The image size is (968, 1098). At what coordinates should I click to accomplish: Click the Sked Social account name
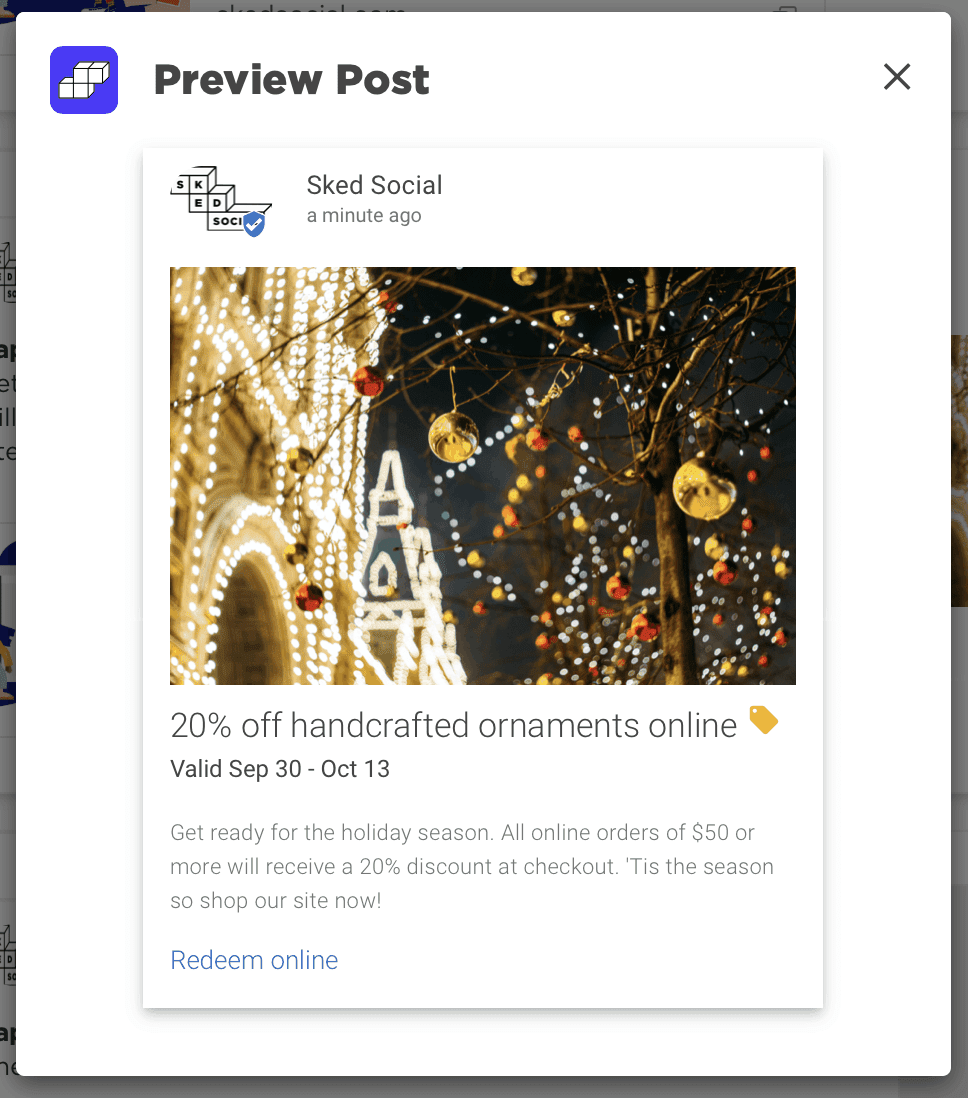(x=374, y=186)
